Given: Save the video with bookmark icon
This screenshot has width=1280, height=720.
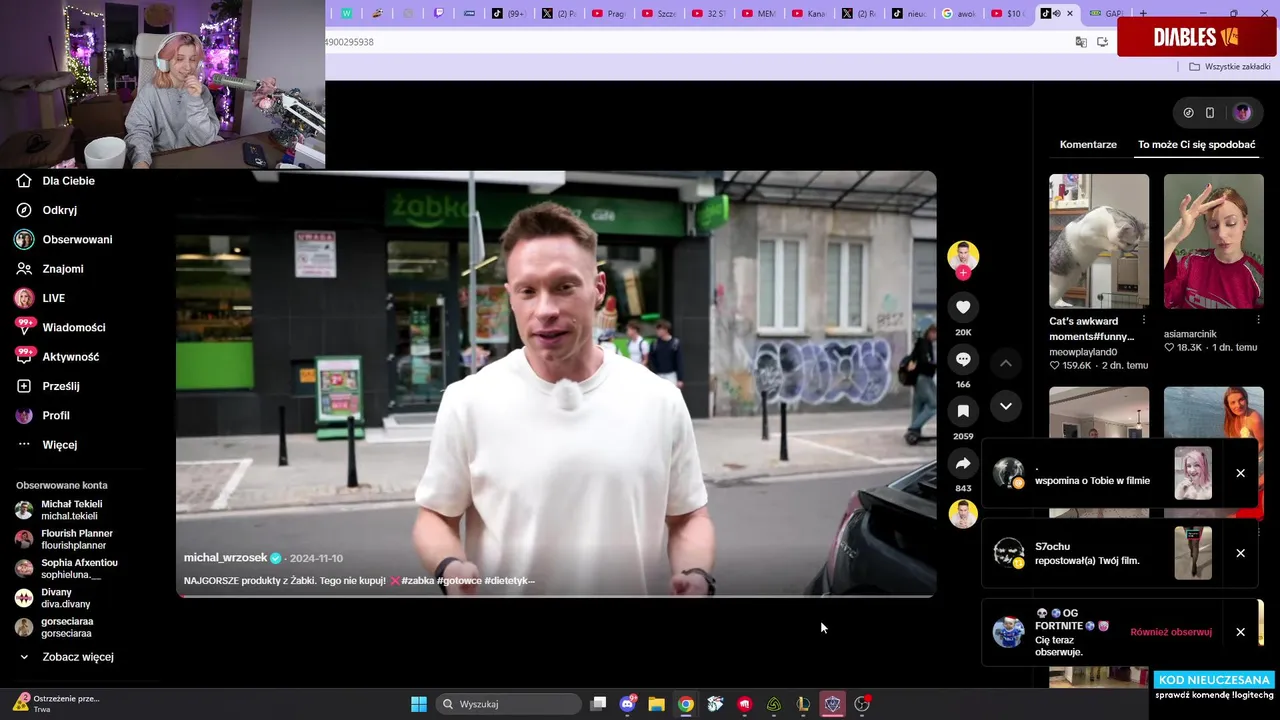Looking at the screenshot, I should (963, 411).
